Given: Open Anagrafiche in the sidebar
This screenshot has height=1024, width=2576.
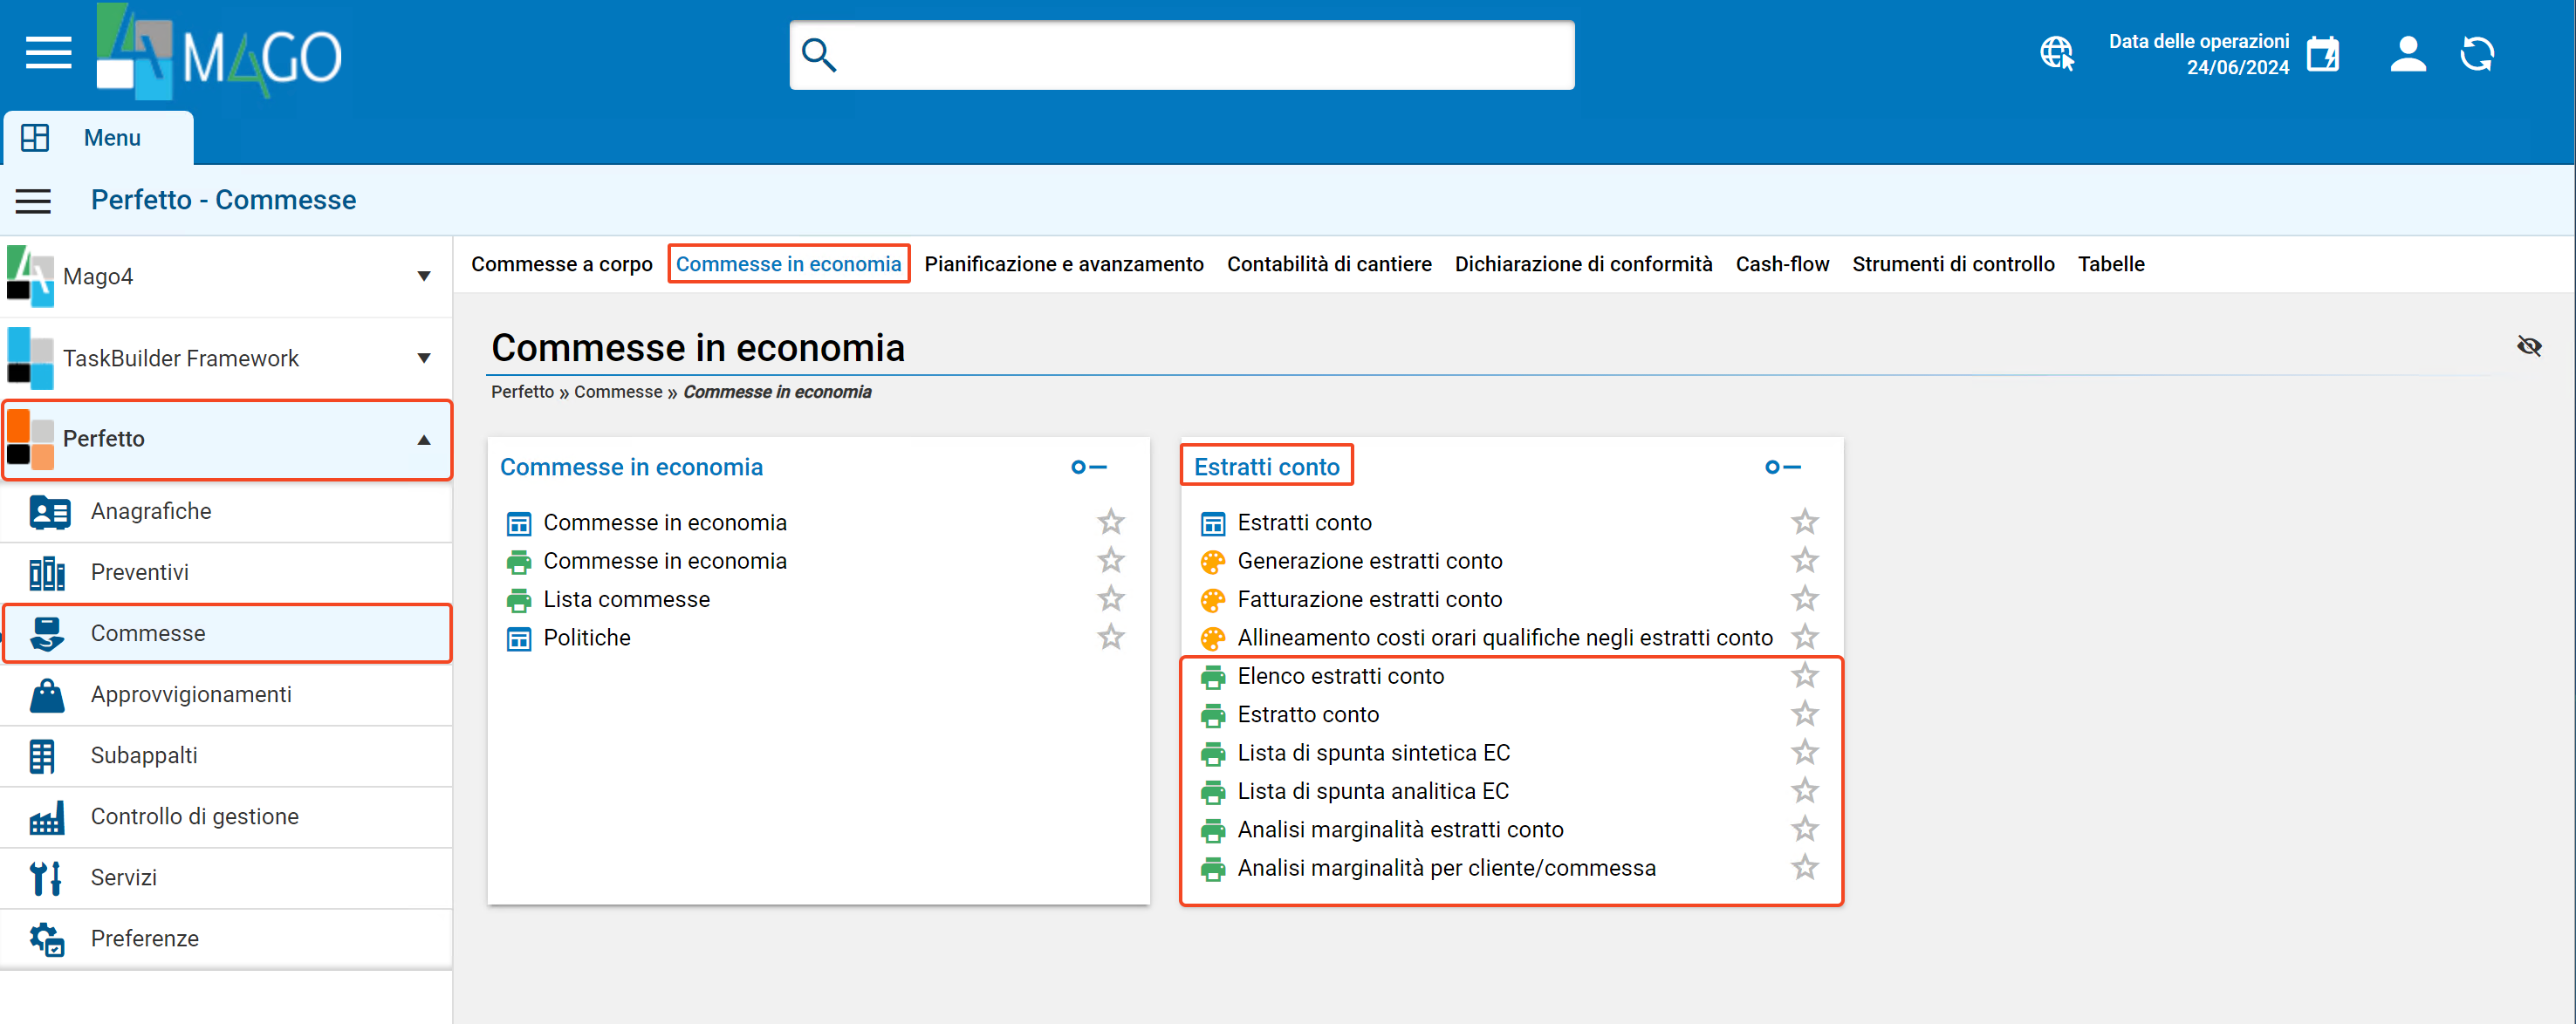Looking at the screenshot, I should 227,512.
